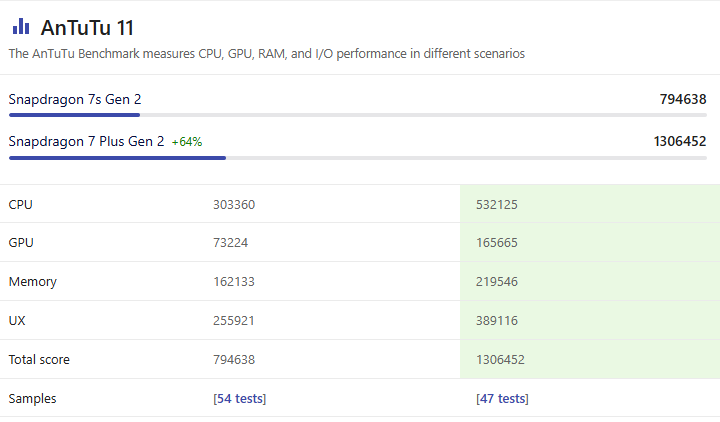
Task: Select GPU value 73224
Action: (x=230, y=242)
